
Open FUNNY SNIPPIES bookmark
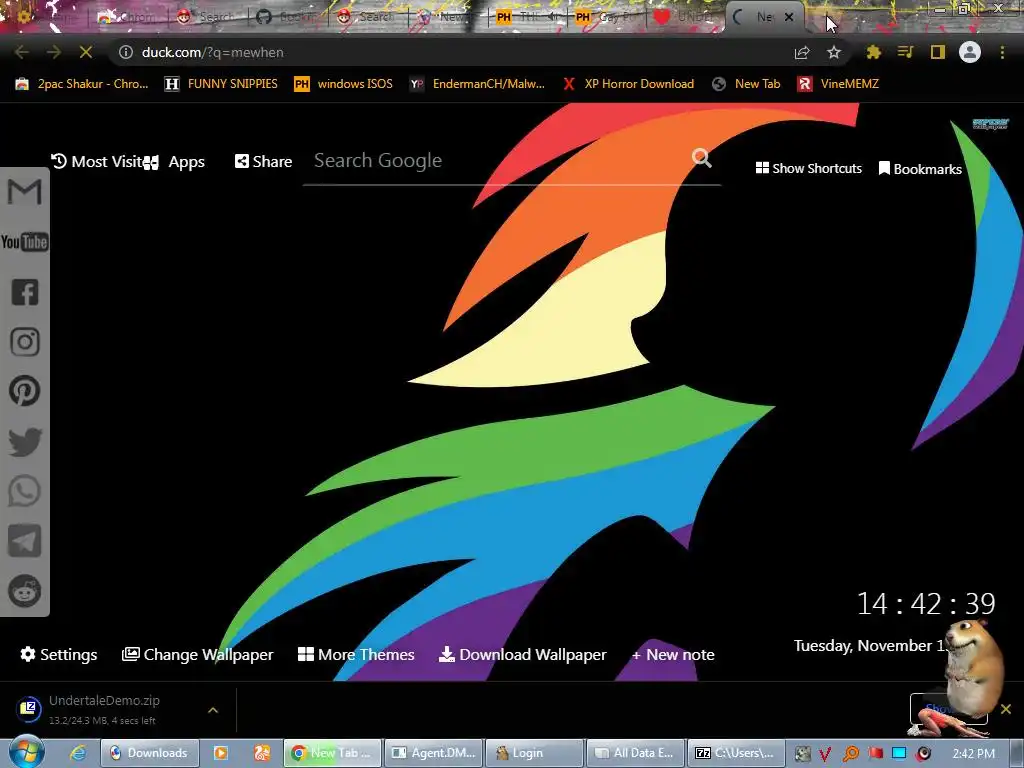coord(221,84)
